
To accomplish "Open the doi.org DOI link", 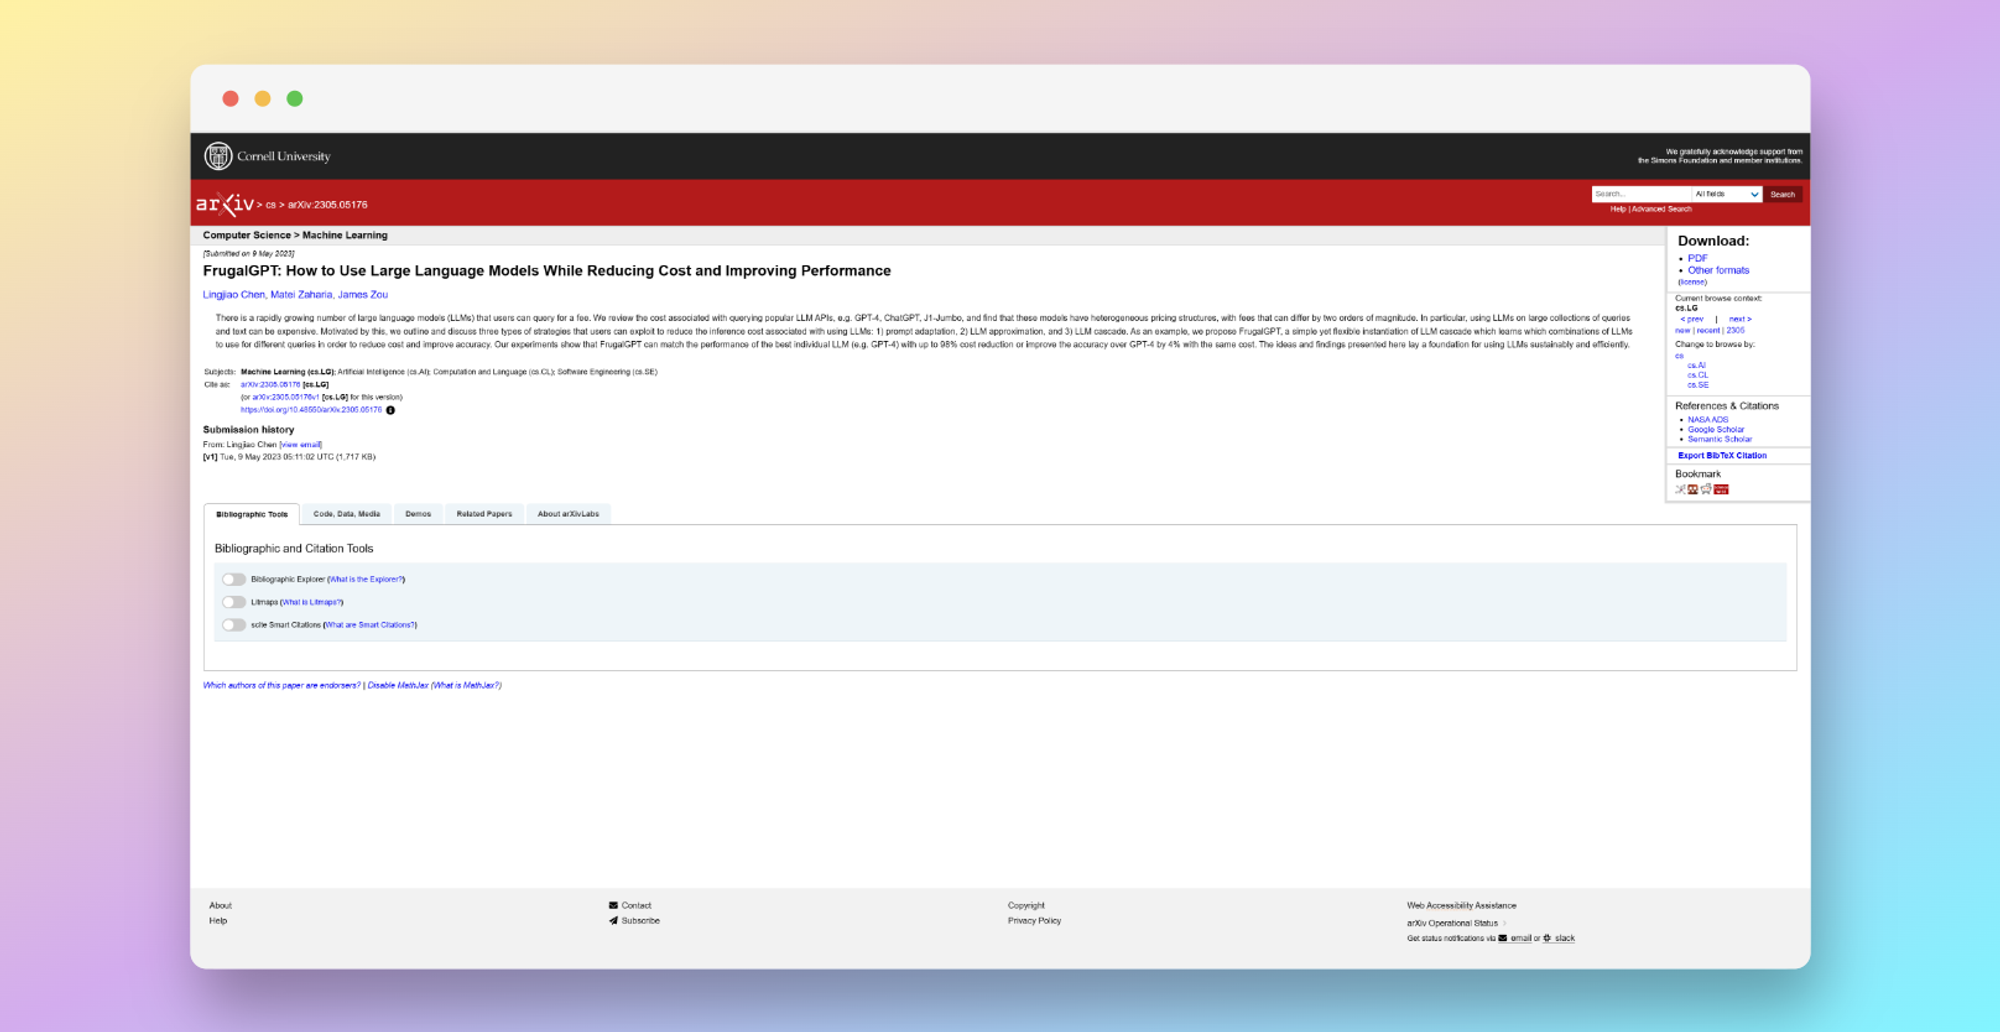I will click(311, 410).
